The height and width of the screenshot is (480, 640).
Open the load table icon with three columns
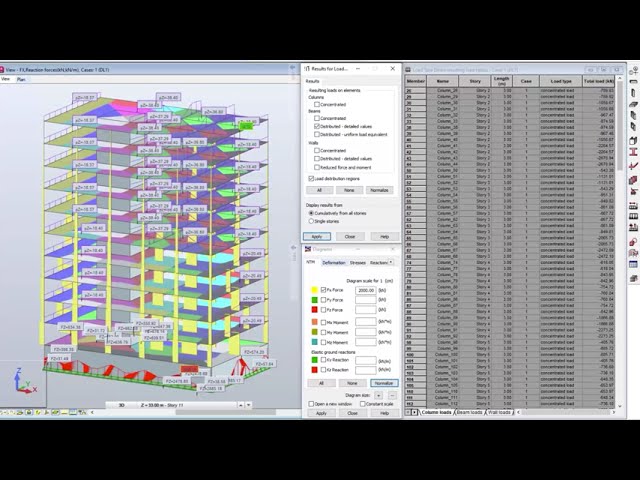633,216
